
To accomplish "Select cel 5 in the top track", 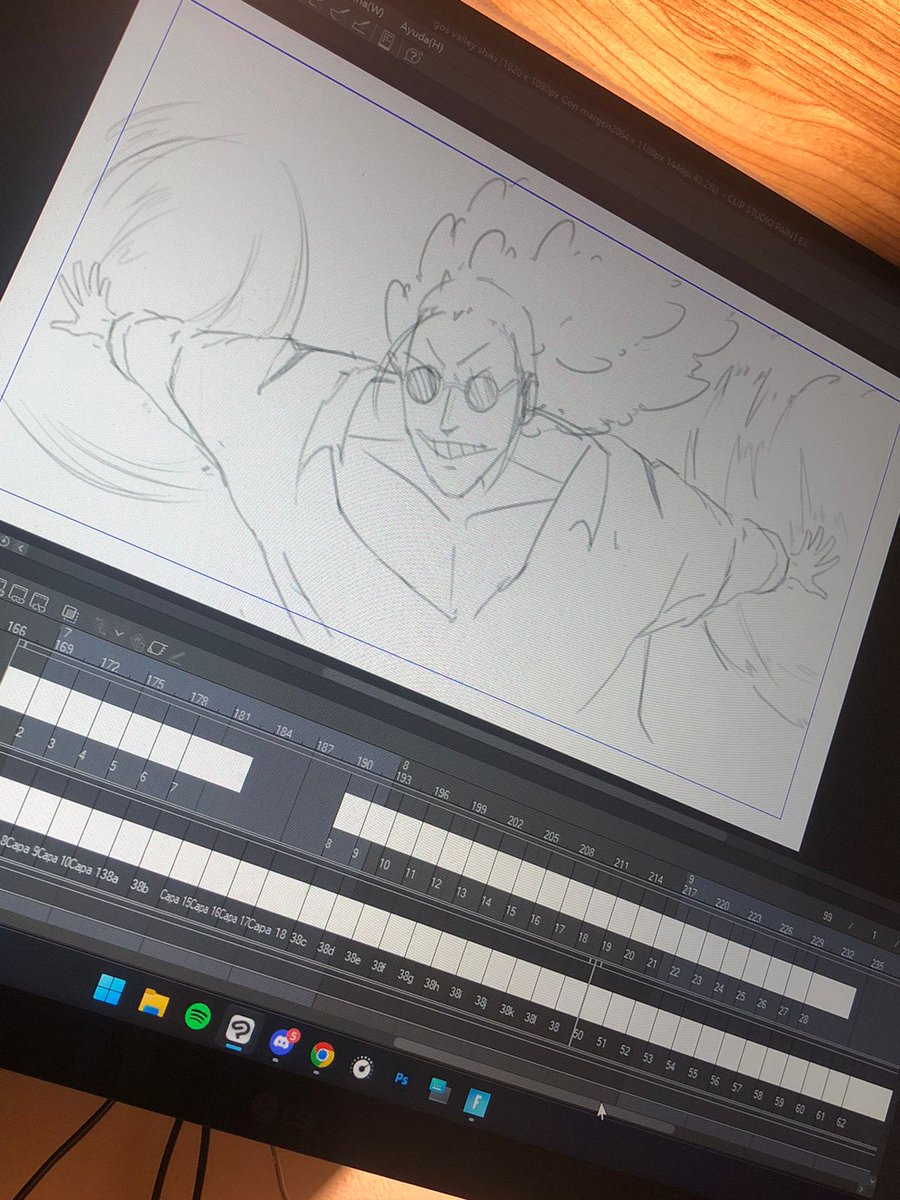I will [112, 766].
